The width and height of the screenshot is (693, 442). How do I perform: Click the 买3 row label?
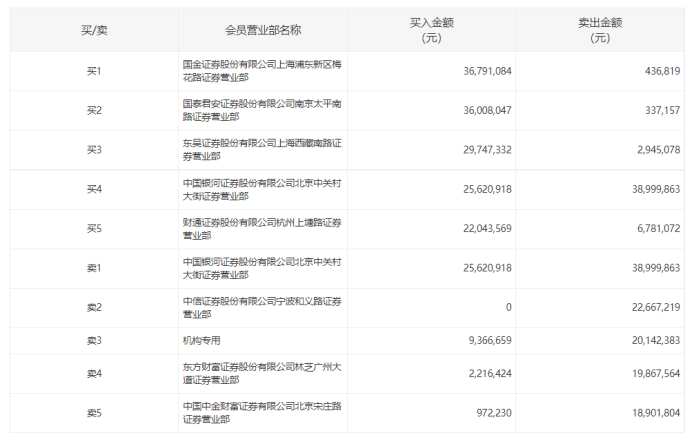[94, 150]
